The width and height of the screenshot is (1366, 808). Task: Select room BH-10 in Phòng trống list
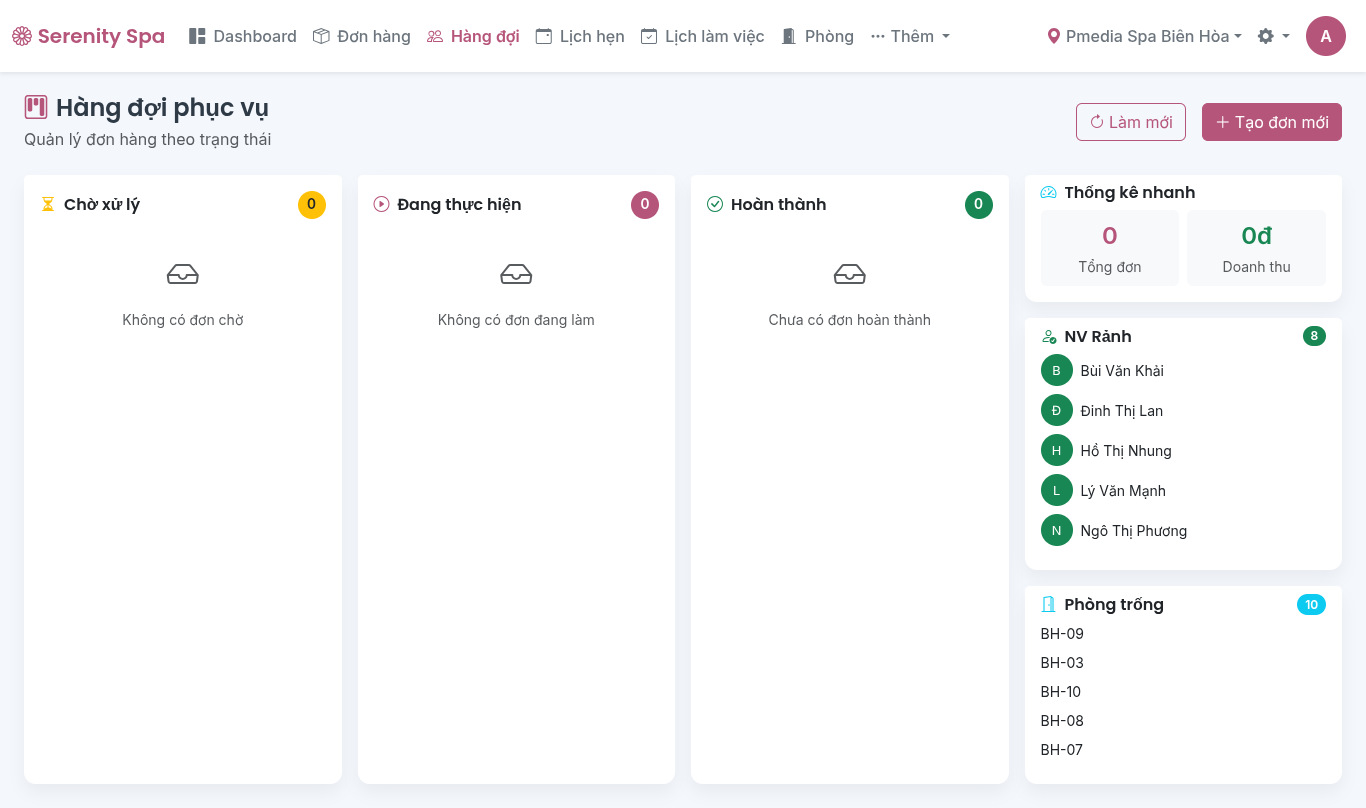1060,692
